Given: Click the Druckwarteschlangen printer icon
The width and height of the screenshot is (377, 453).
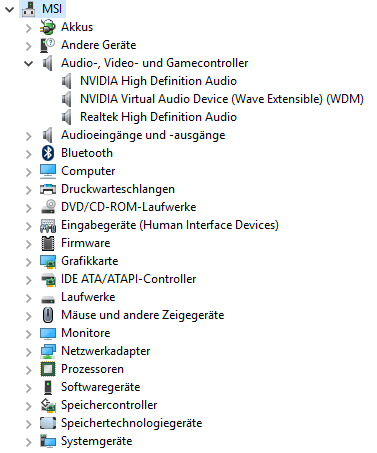Looking at the screenshot, I should click(48, 189).
